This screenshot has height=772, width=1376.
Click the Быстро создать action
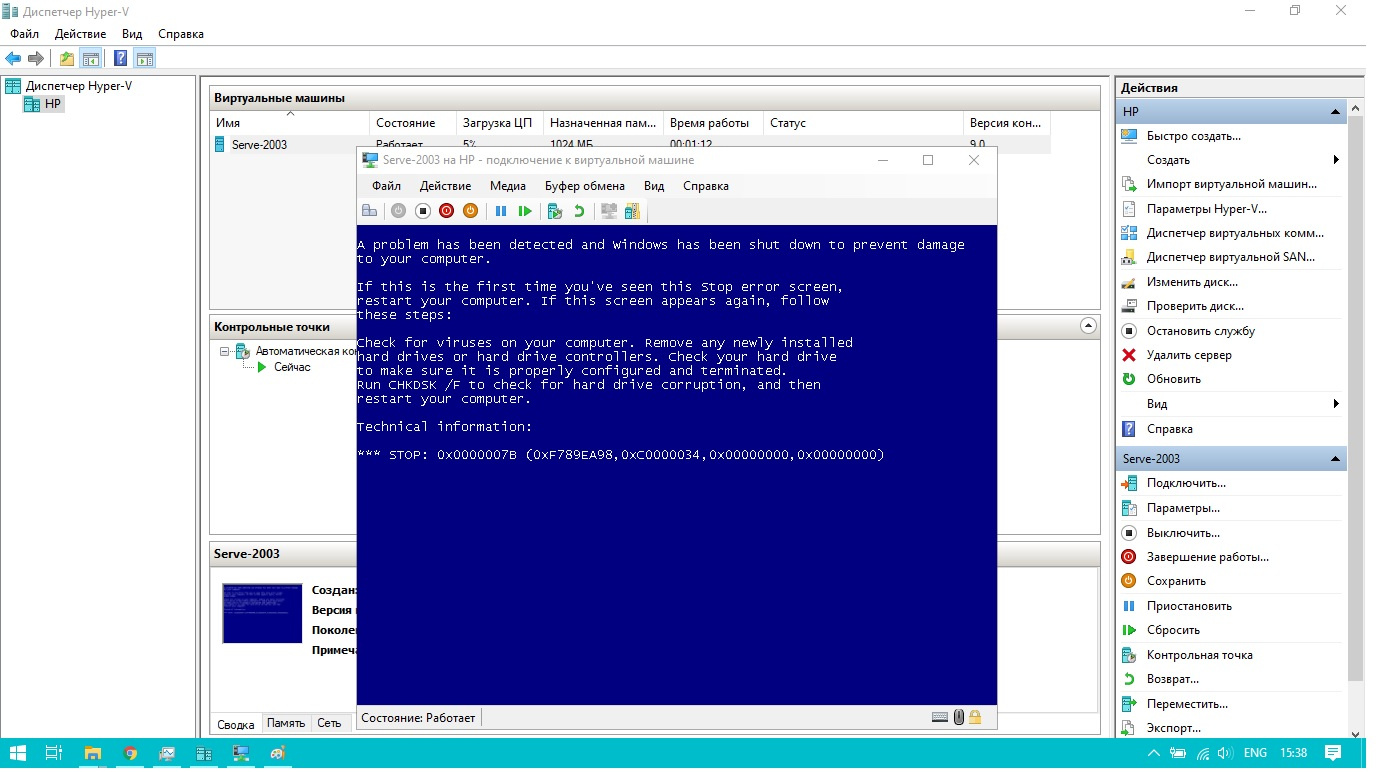[x=1193, y=136]
